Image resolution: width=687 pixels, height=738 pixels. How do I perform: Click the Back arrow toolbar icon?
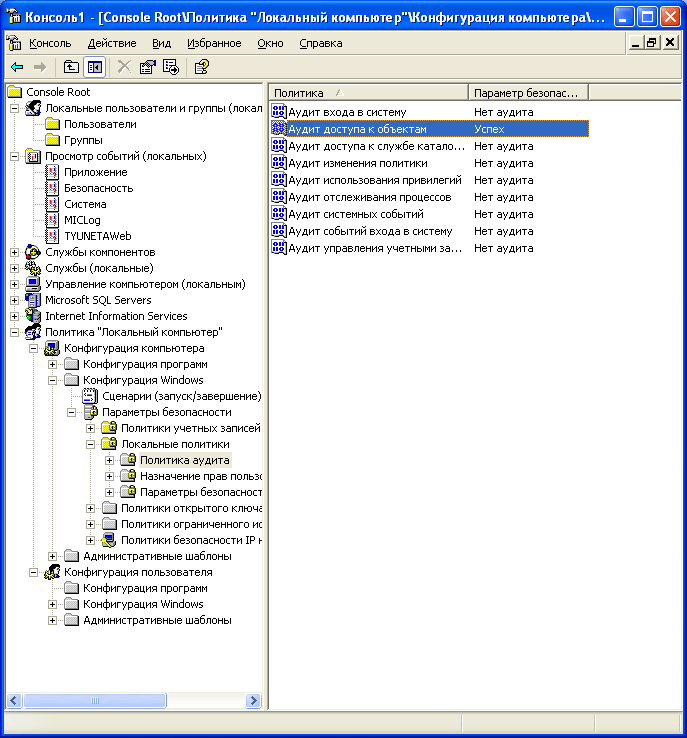(x=17, y=67)
